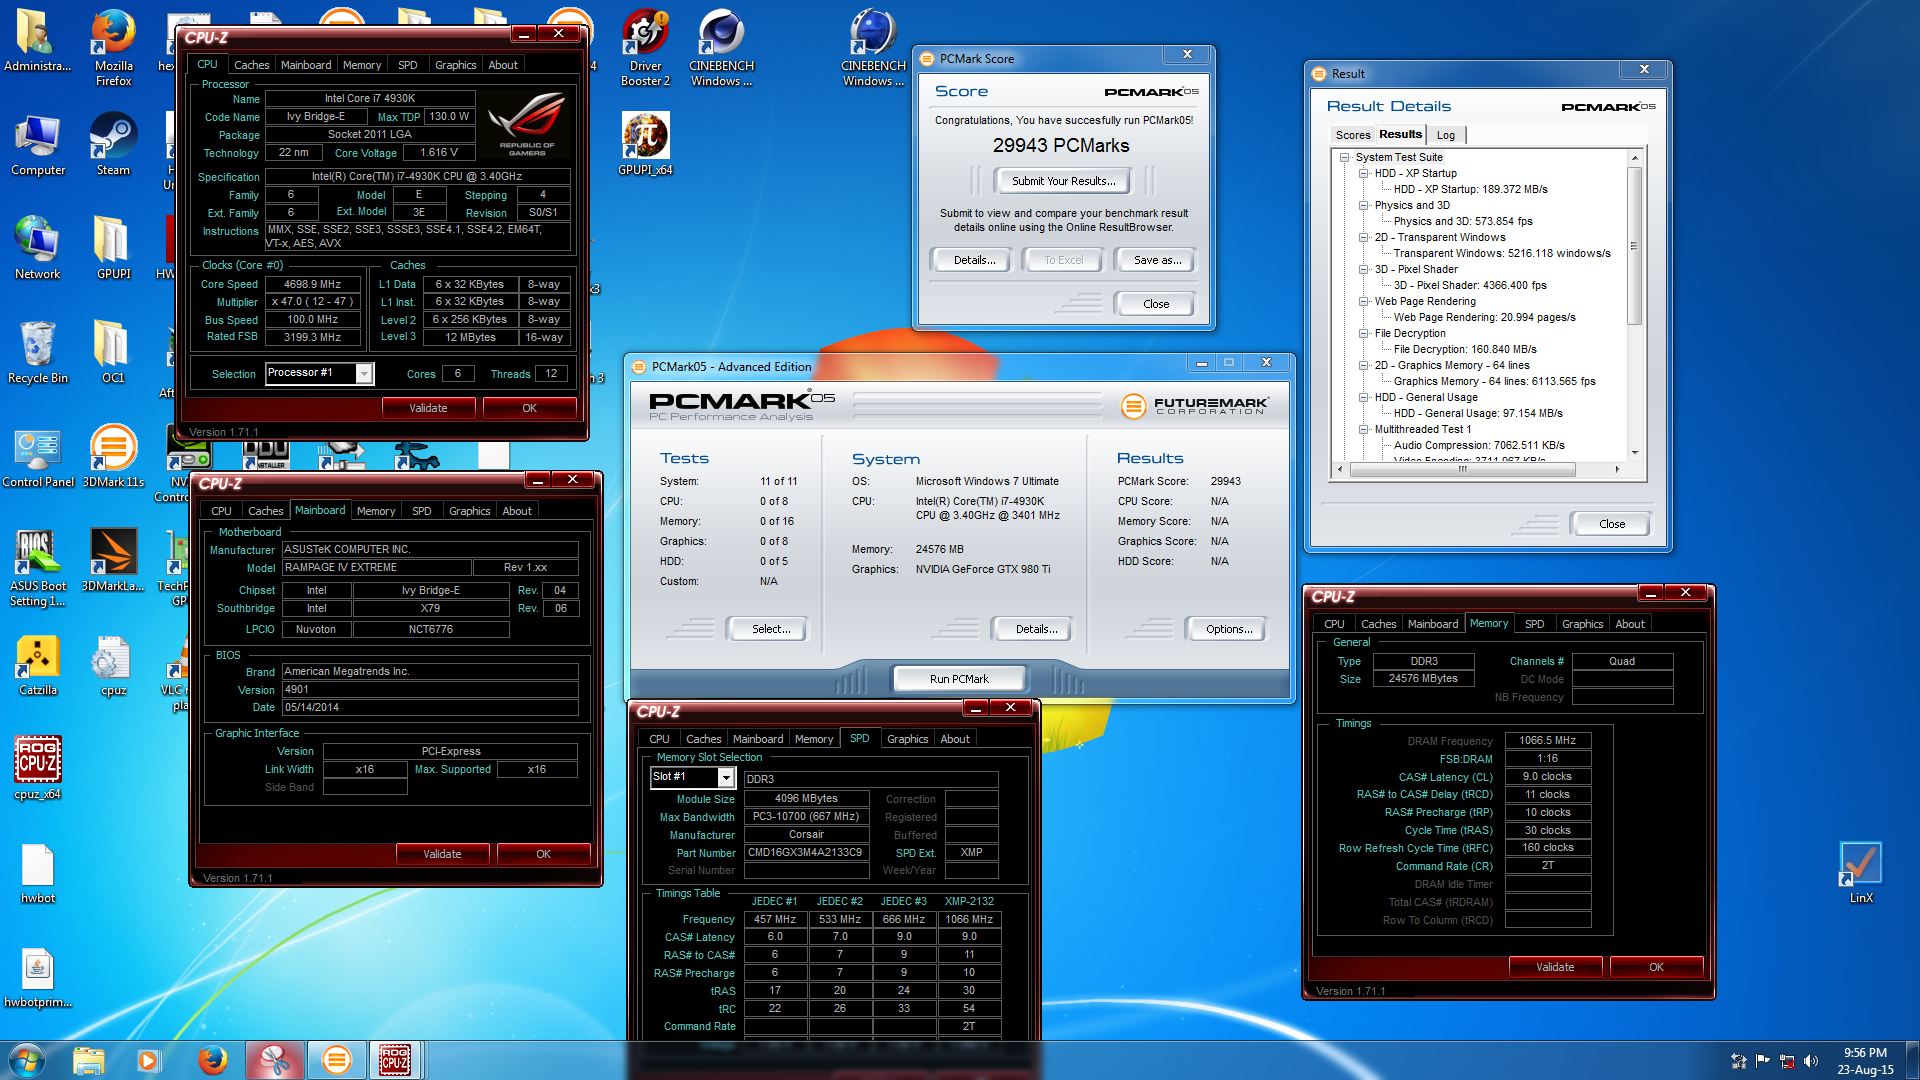Click the taskbar clock showing 9:56 PM
Screen dimensions: 1920x1080
tap(1865, 1061)
